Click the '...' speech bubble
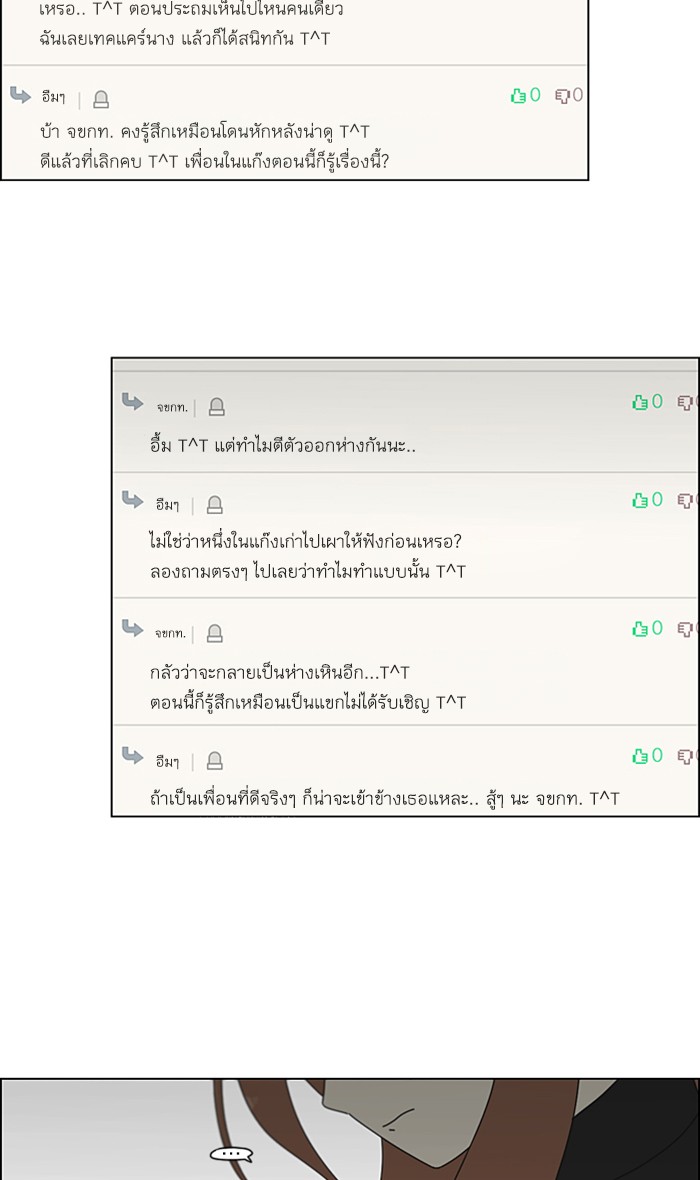Screen dimensions: 700x1180 (x=231, y=1155)
